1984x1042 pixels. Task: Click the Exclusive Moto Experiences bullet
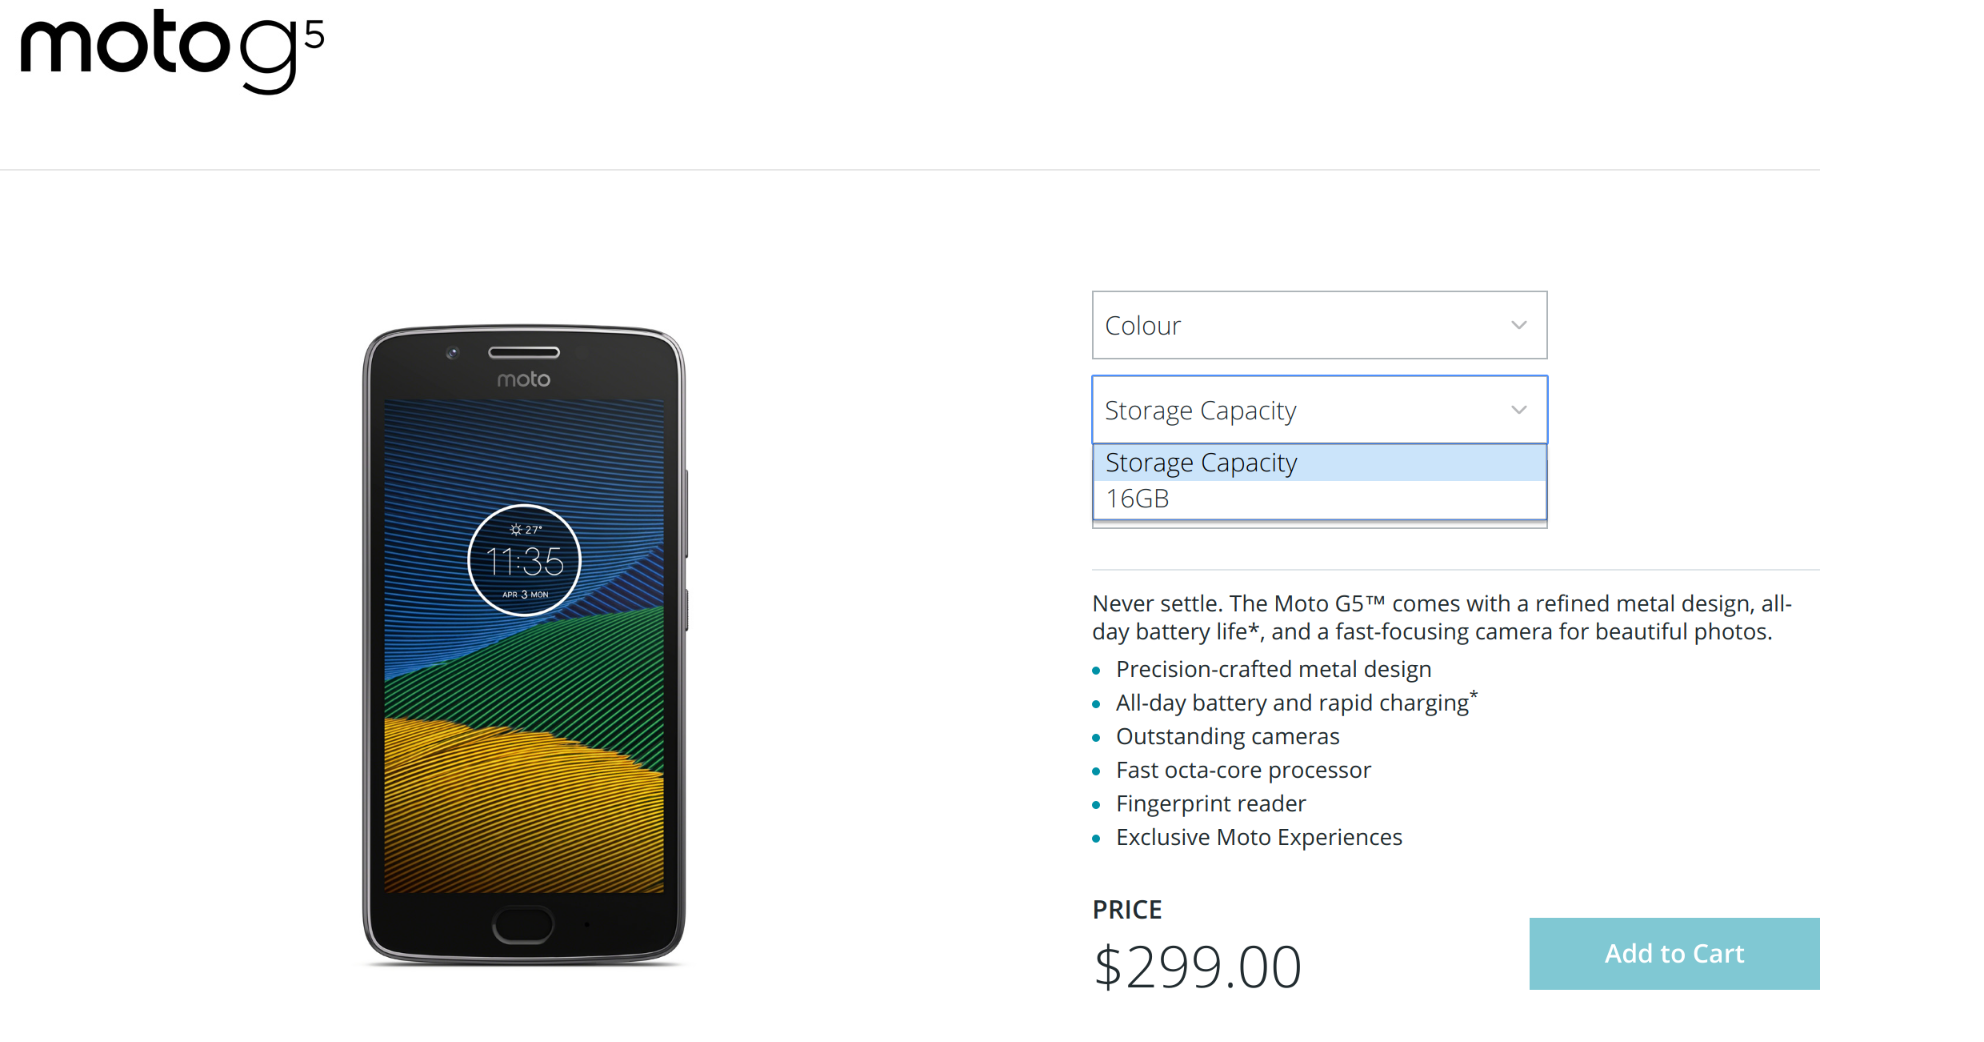[x=1259, y=838]
